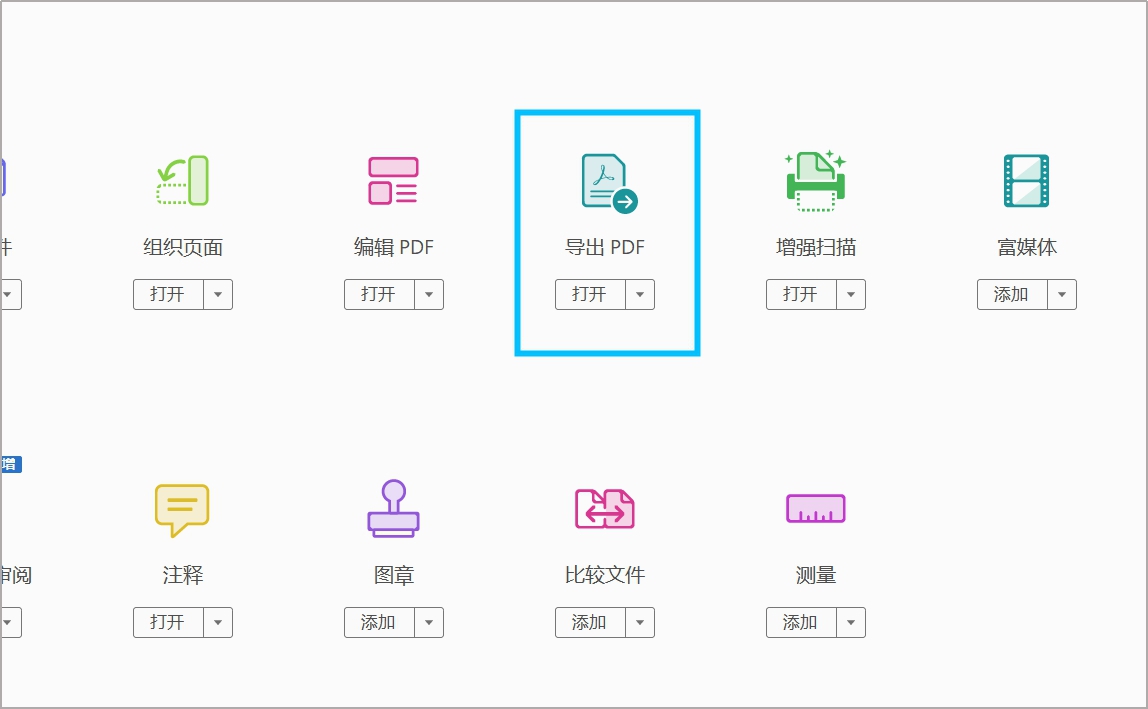Click 添加 button under 富媒体
The height and width of the screenshot is (709, 1148).
tap(1012, 294)
